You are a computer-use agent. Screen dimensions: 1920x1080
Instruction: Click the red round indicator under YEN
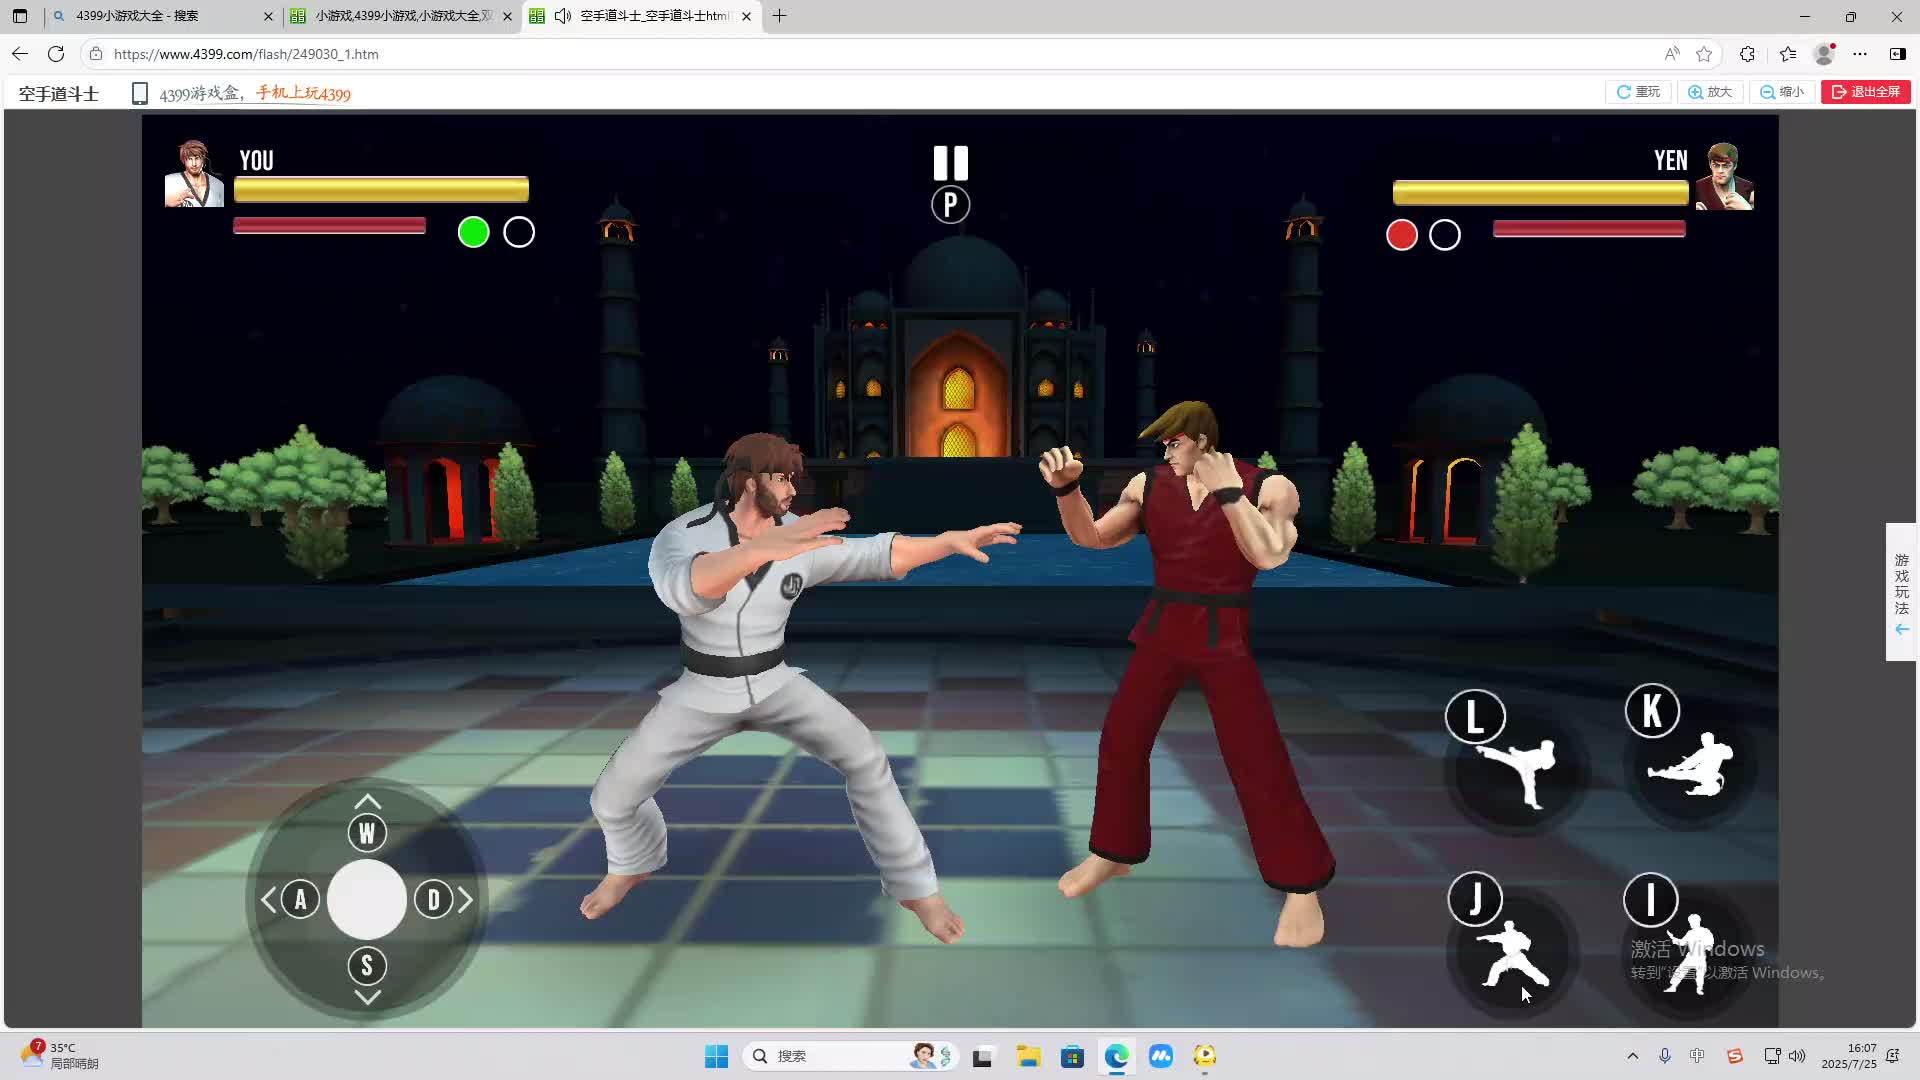pyautogui.click(x=1401, y=235)
